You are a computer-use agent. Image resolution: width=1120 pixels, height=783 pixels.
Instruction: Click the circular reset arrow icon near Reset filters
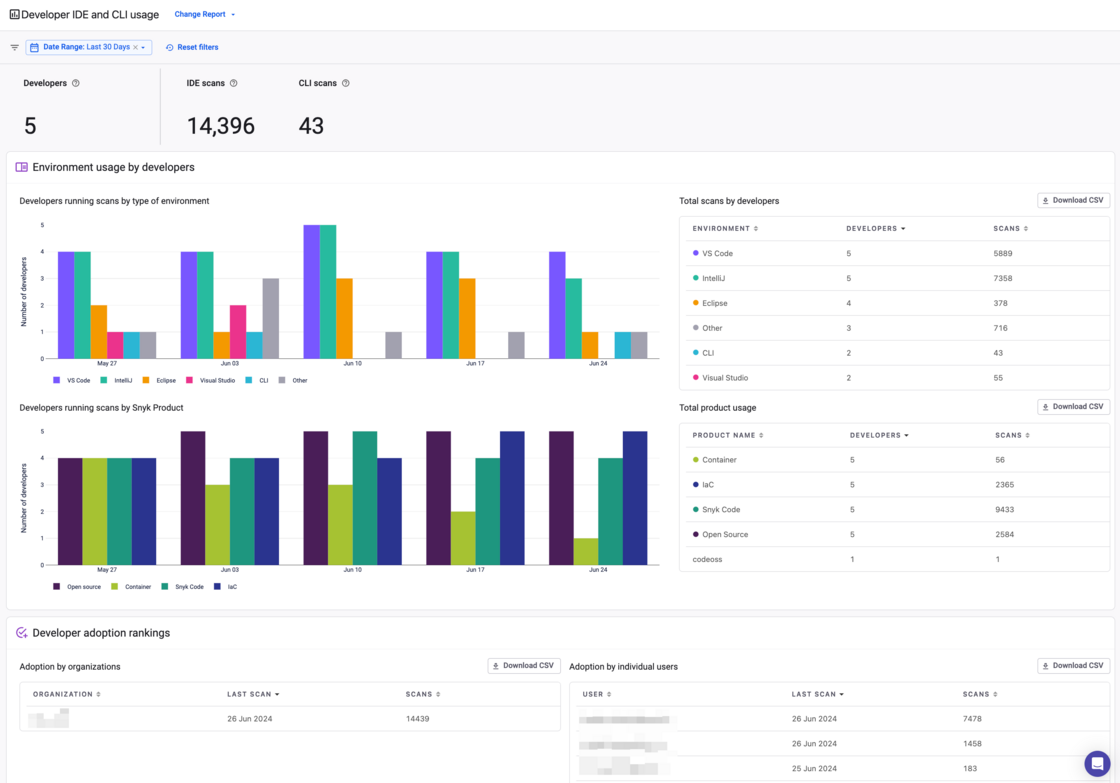169,47
